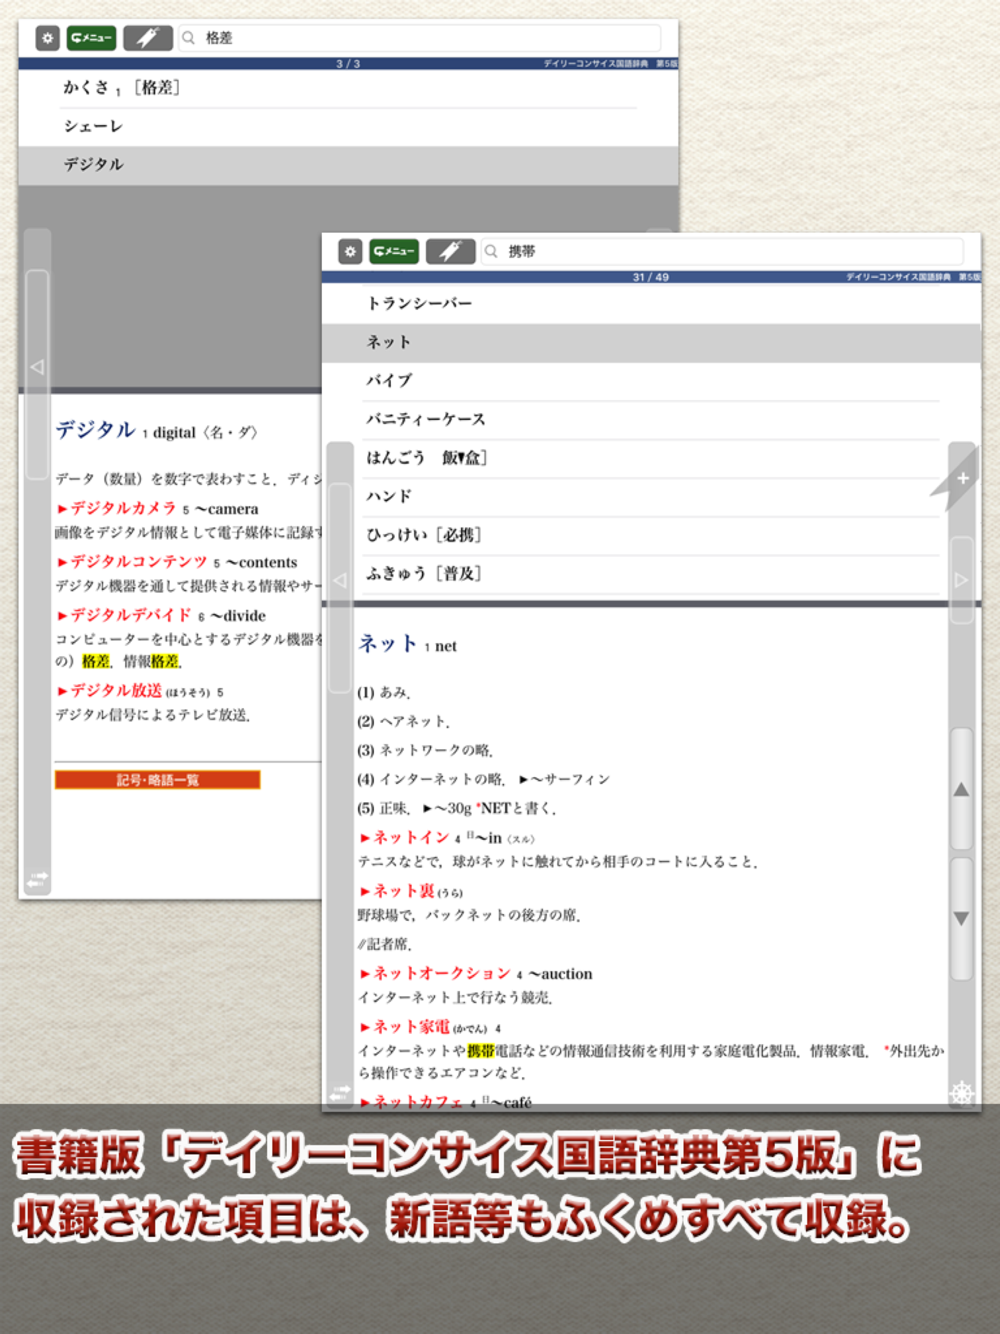Select the バニティーケース result row
Screen dimensions: 1000x1334
click(650, 420)
